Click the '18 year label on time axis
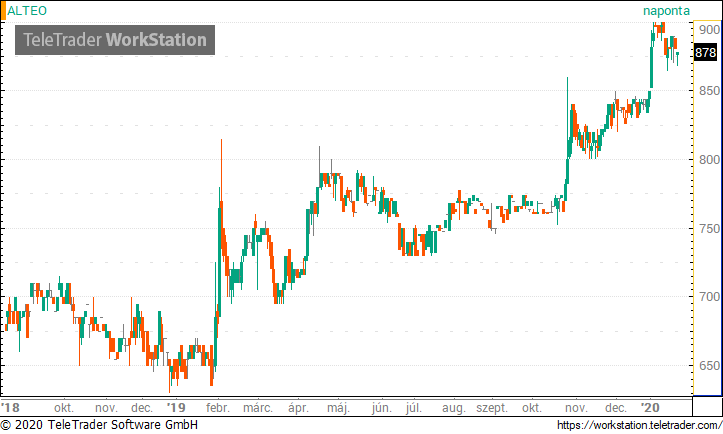The width and height of the screenshot is (723, 434). [x=10, y=408]
